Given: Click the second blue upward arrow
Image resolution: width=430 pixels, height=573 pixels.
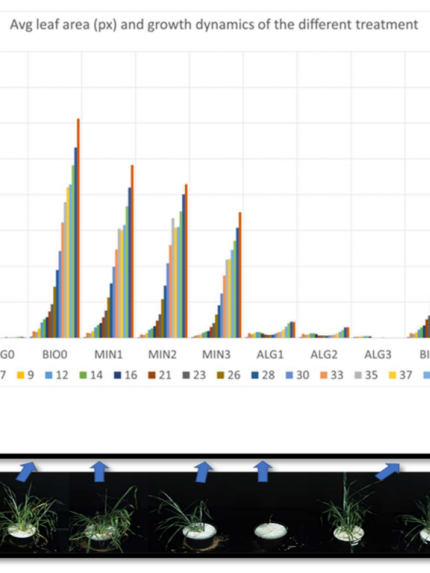Looking at the screenshot, I should pos(99,471).
